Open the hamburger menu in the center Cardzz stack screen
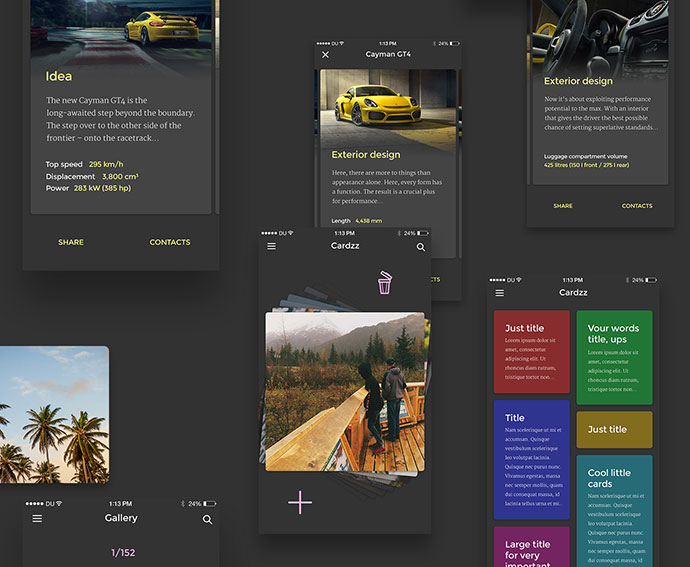The image size is (690, 567). point(272,247)
